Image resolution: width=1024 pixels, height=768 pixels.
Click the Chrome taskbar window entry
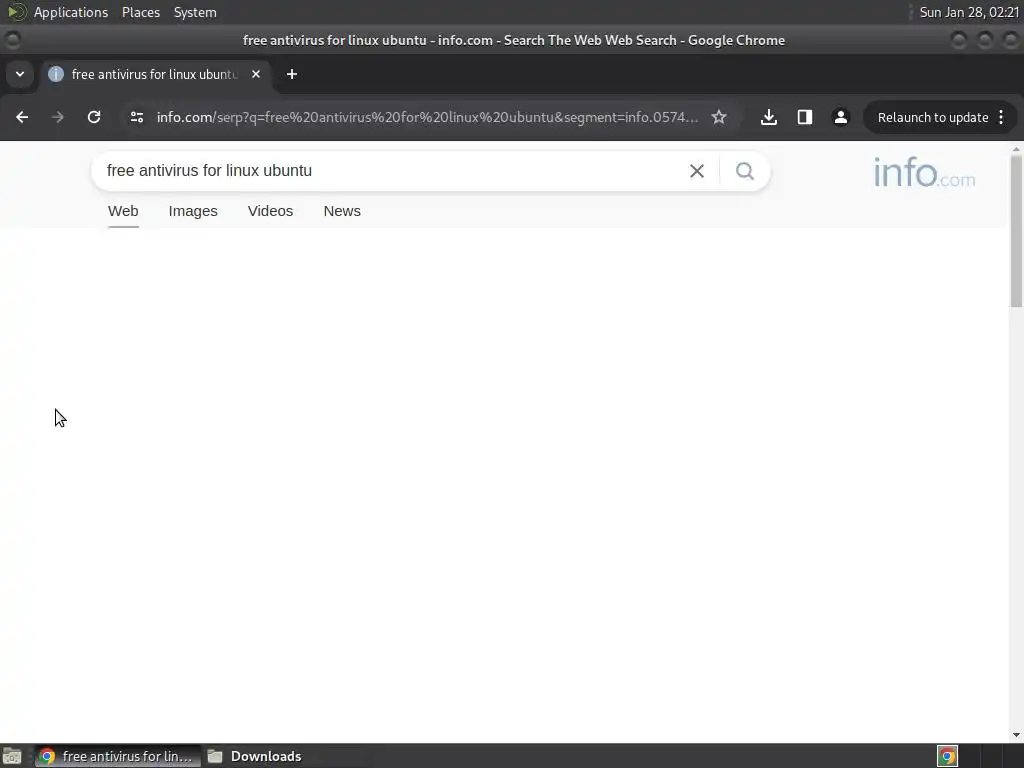point(118,756)
